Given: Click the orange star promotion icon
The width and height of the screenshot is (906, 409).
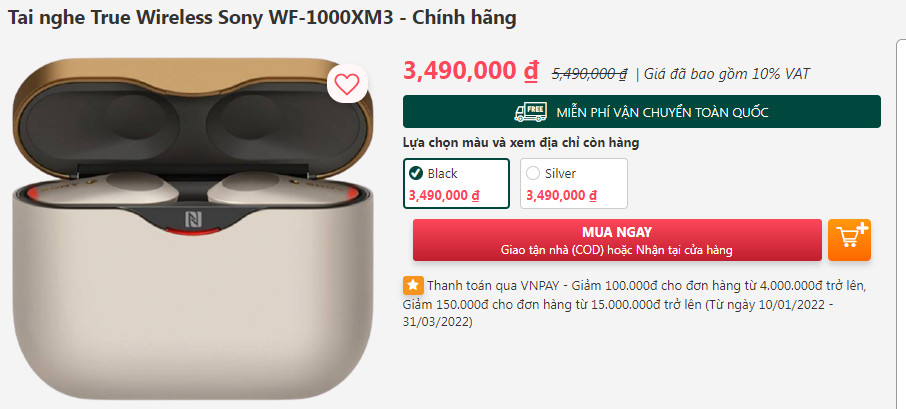Looking at the screenshot, I should 413,285.
